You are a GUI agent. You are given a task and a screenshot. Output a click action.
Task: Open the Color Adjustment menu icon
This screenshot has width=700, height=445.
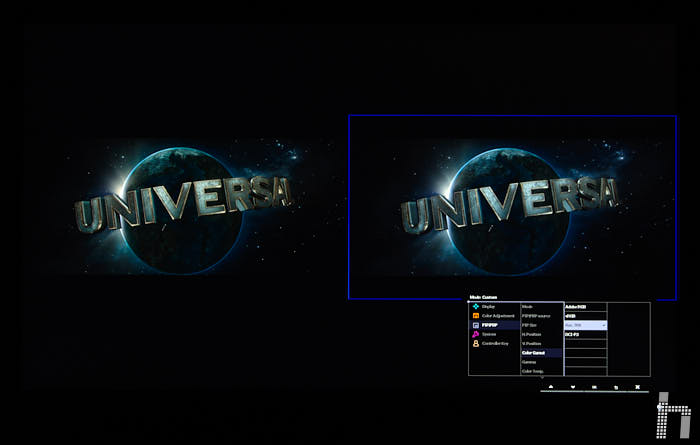coord(476,316)
